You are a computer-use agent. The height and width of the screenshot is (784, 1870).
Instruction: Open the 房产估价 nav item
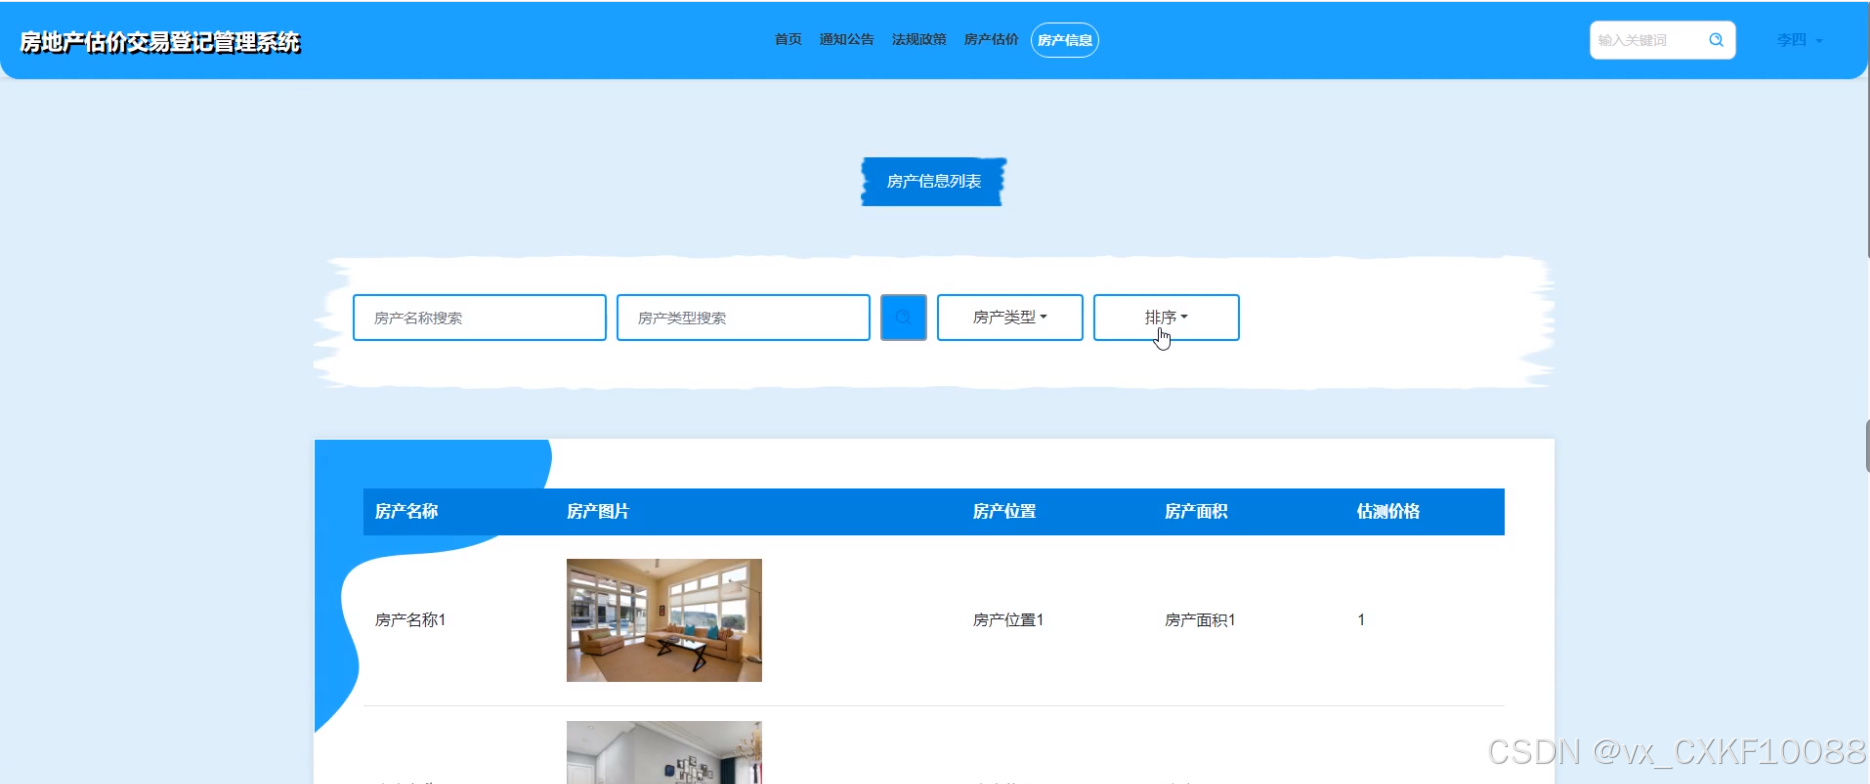pyautogui.click(x=991, y=40)
